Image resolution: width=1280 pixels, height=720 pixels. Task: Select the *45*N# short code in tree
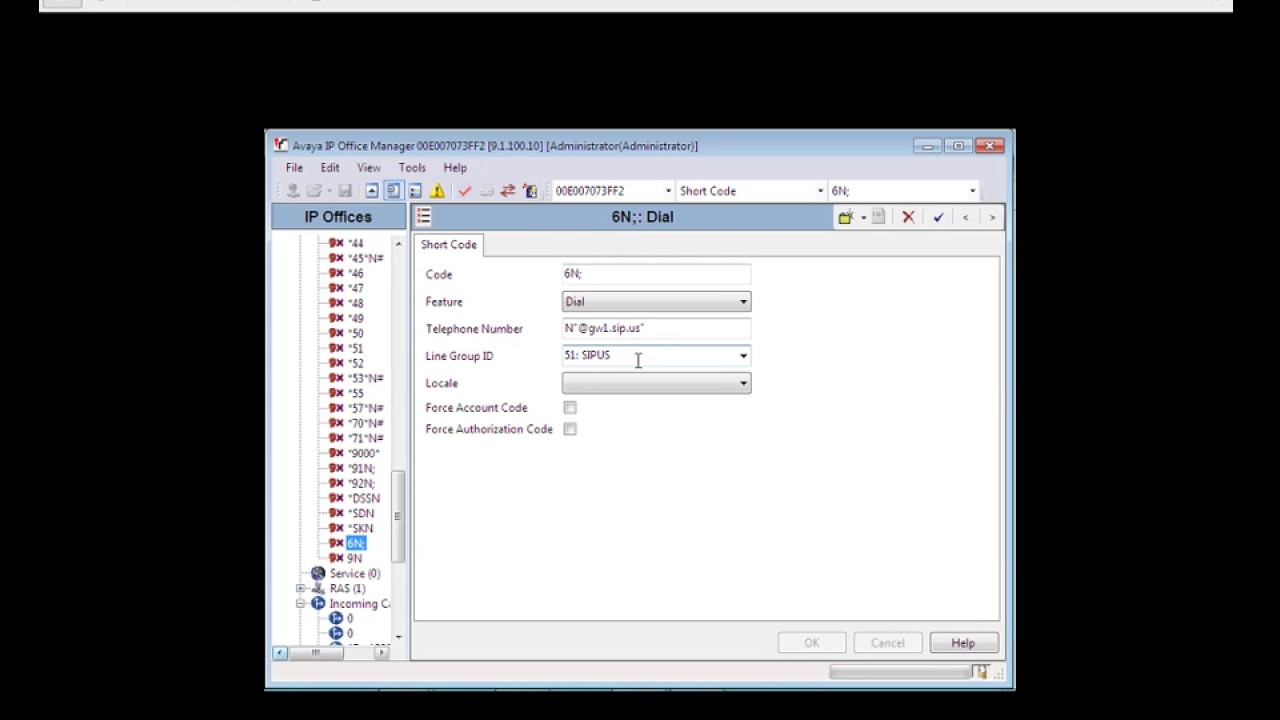pos(365,258)
